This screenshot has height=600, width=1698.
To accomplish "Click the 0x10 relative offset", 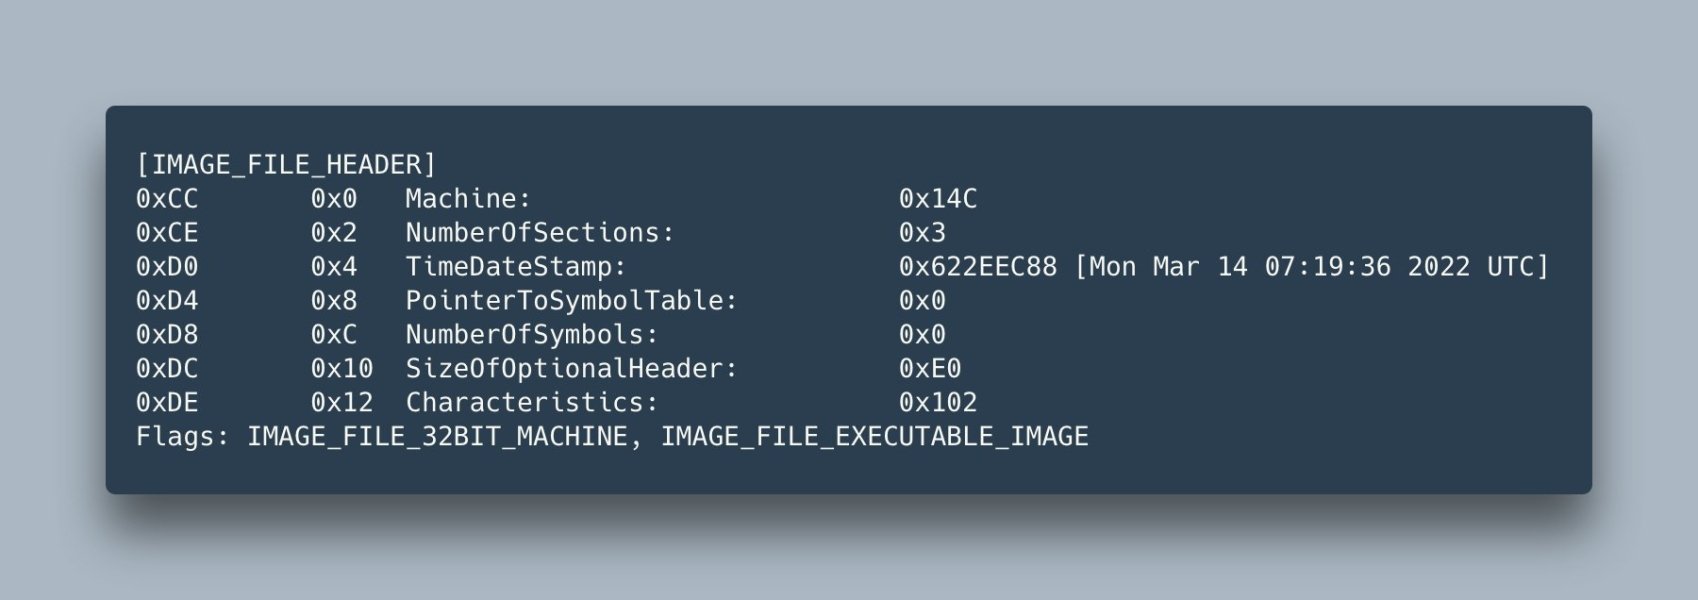I will tap(341, 369).
